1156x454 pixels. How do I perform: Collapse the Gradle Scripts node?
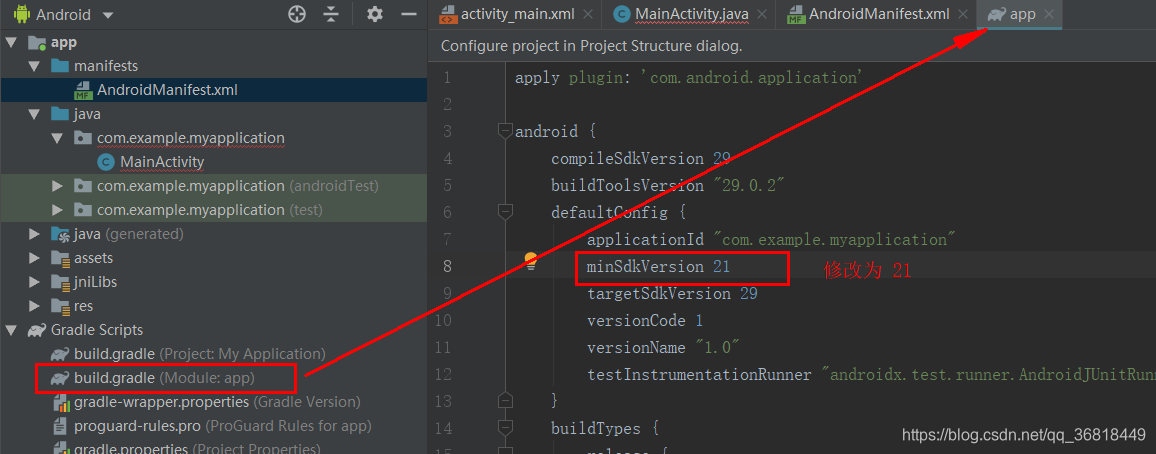pyautogui.click(x=10, y=330)
